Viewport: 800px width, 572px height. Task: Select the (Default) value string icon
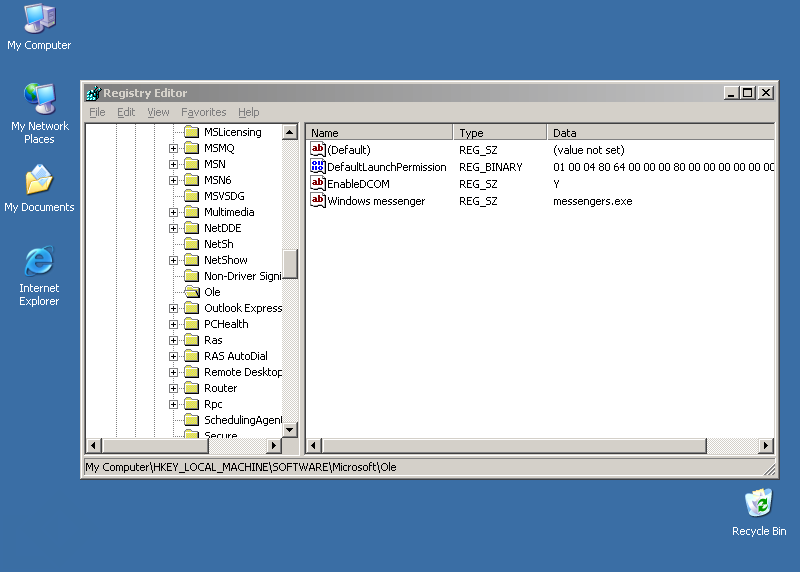tap(317, 150)
